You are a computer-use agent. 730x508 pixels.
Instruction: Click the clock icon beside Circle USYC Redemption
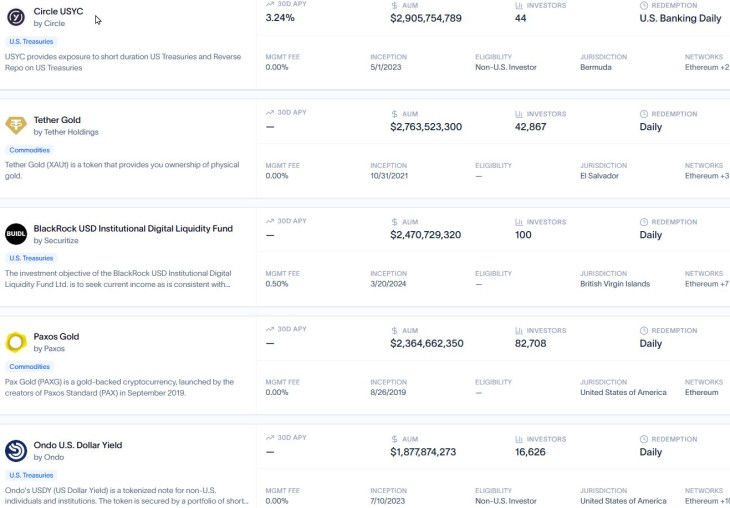coord(643,5)
